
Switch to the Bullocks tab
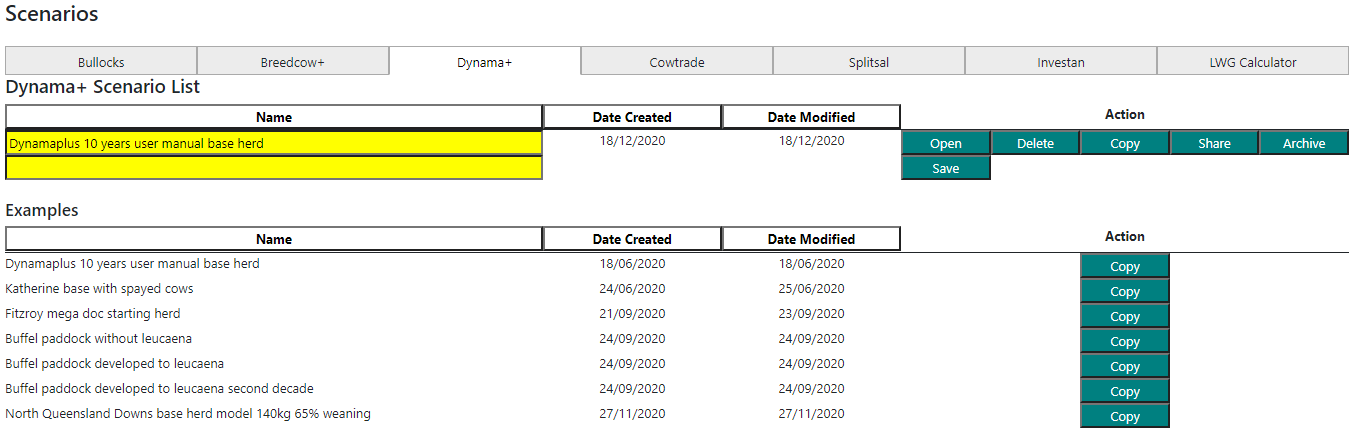(101, 61)
